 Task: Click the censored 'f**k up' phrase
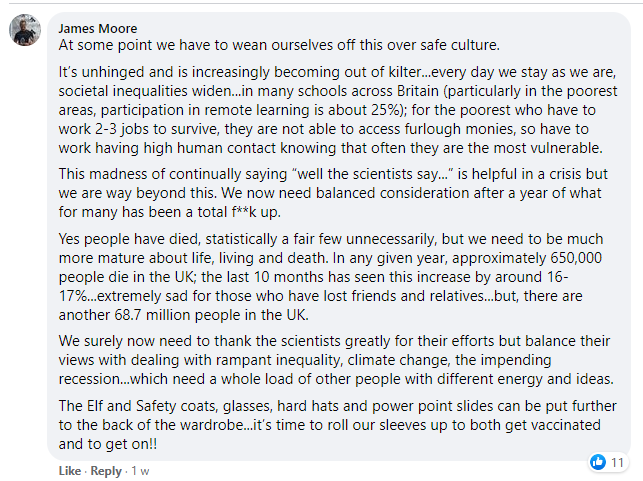[256, 212]
